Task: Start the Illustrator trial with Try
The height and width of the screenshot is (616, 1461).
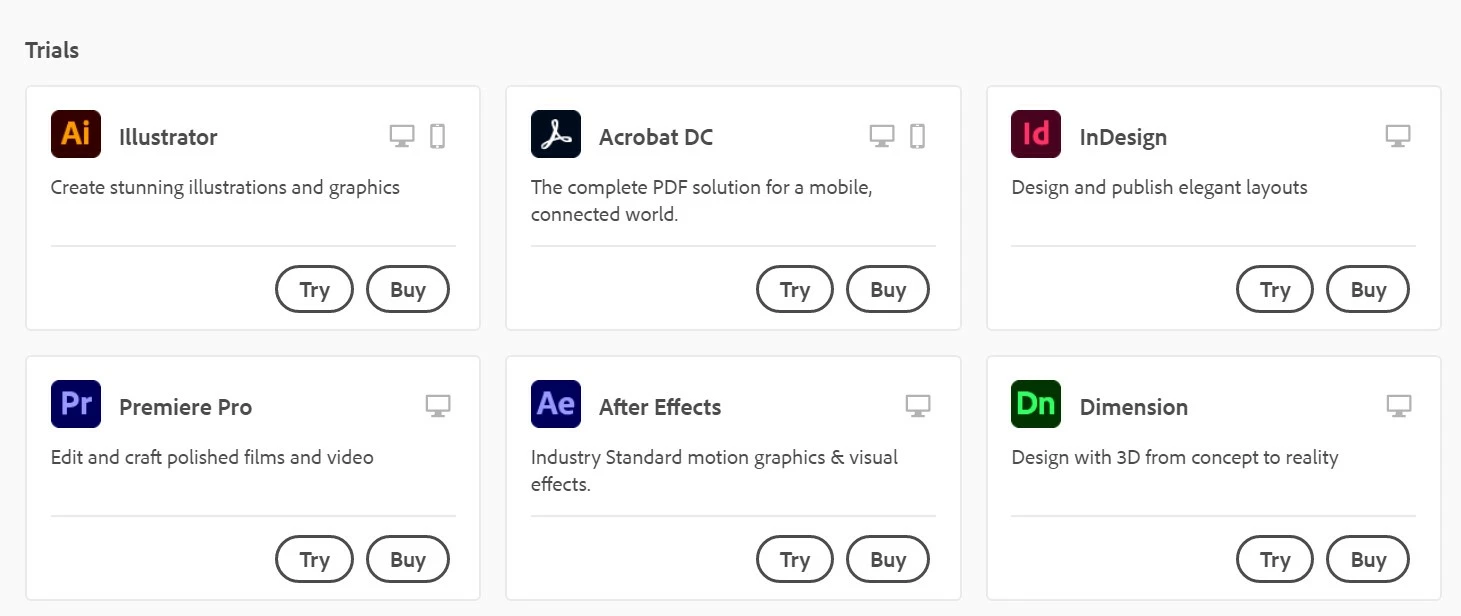Action: pos(314,289)
